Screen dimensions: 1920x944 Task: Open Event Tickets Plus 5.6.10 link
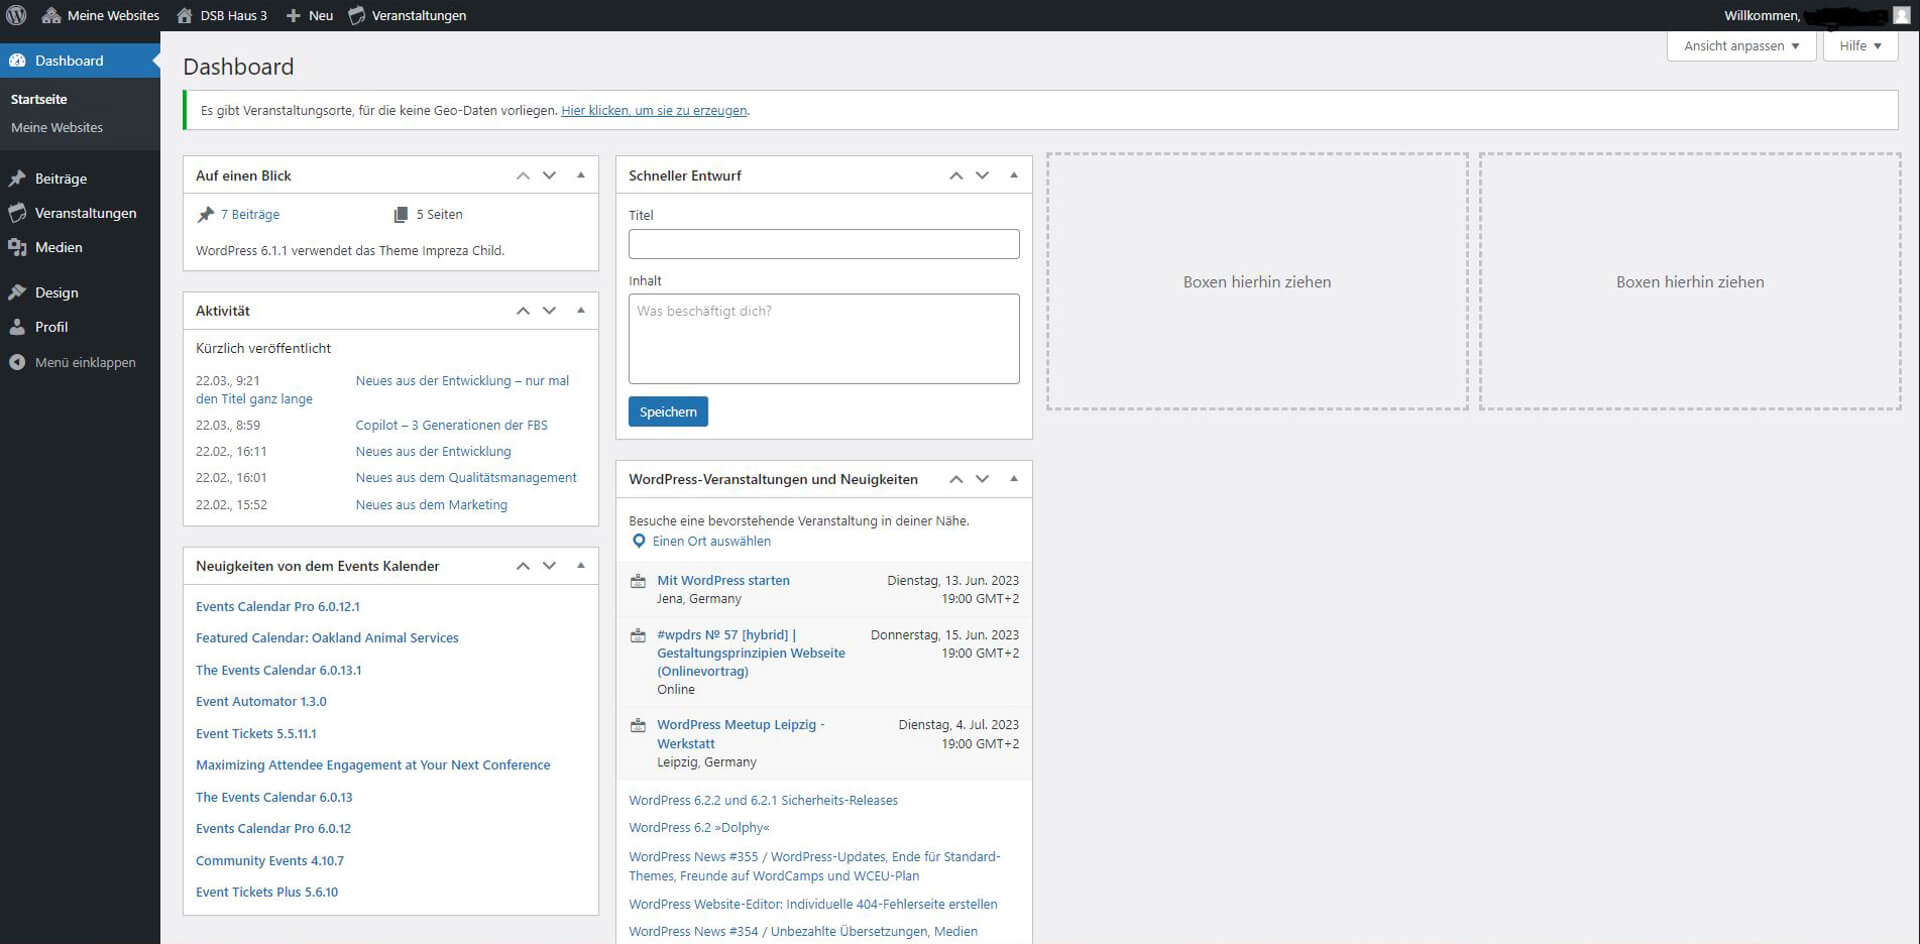pyautogui.click(x=267, y=892)
